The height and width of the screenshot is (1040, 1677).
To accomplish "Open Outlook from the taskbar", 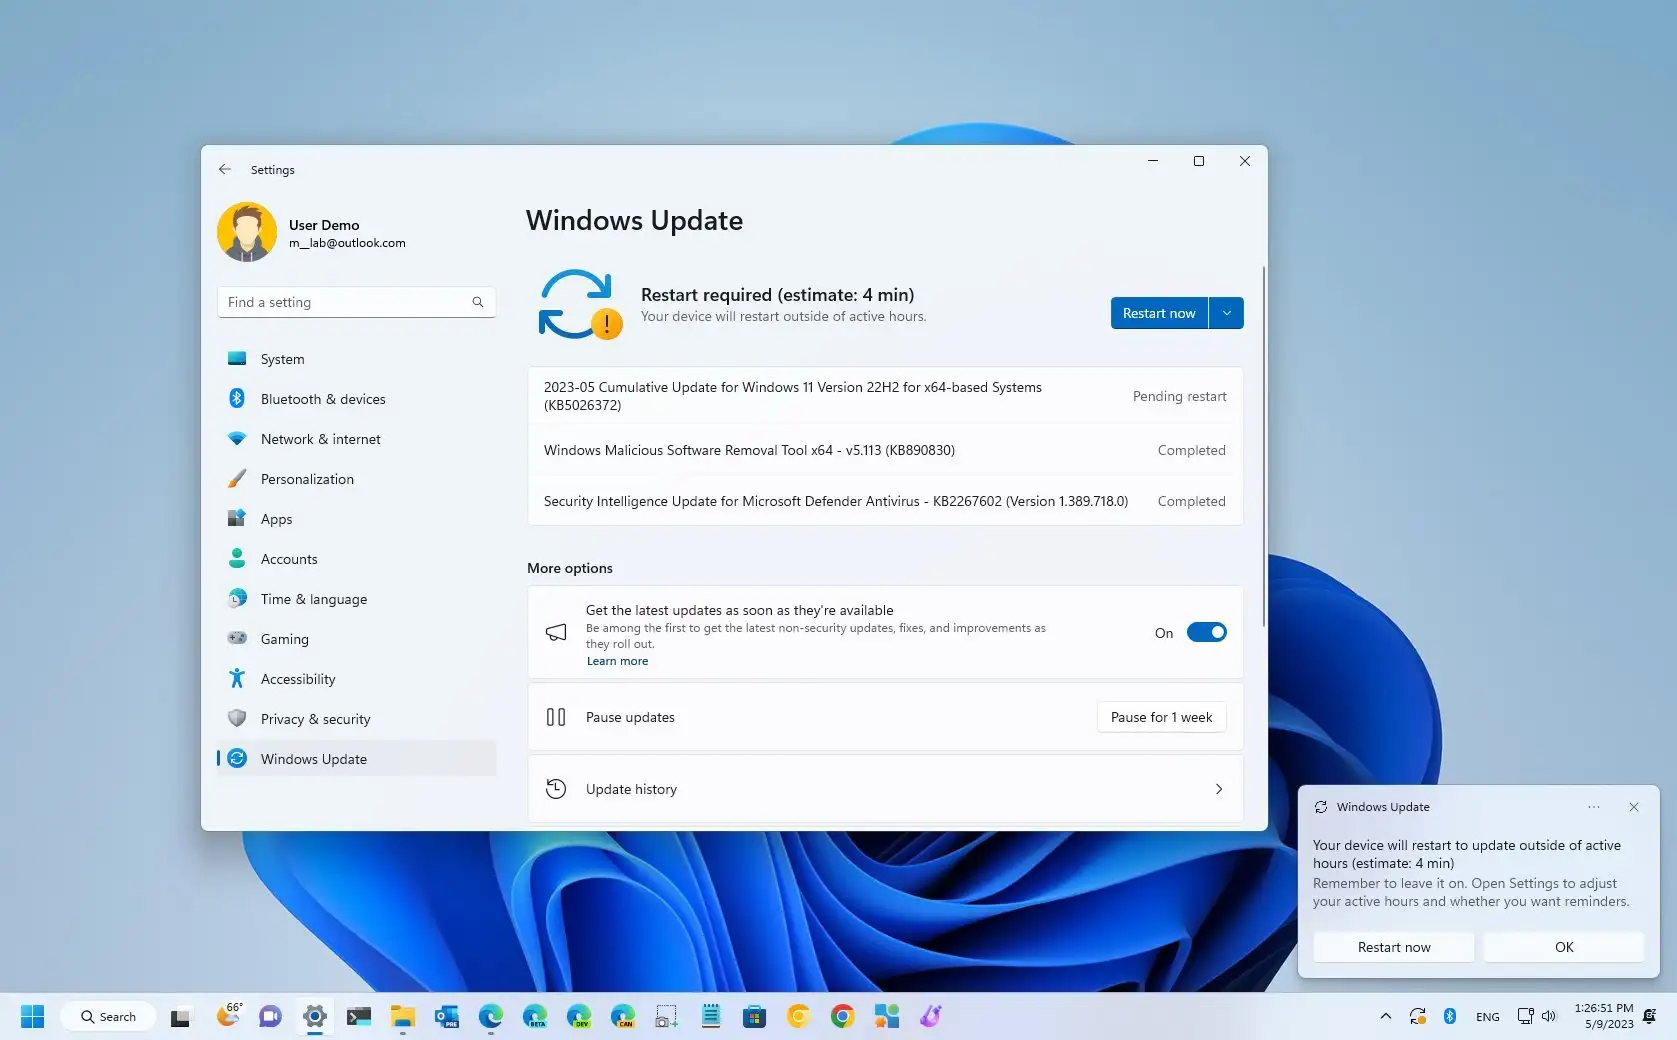I will point(447,1017).
